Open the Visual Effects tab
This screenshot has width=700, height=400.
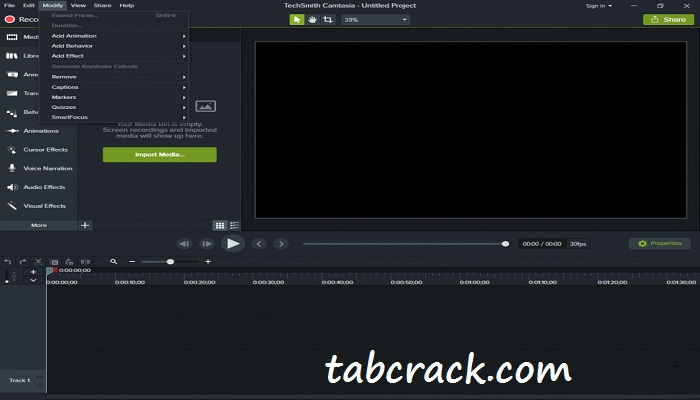click(x=38, y=206)
